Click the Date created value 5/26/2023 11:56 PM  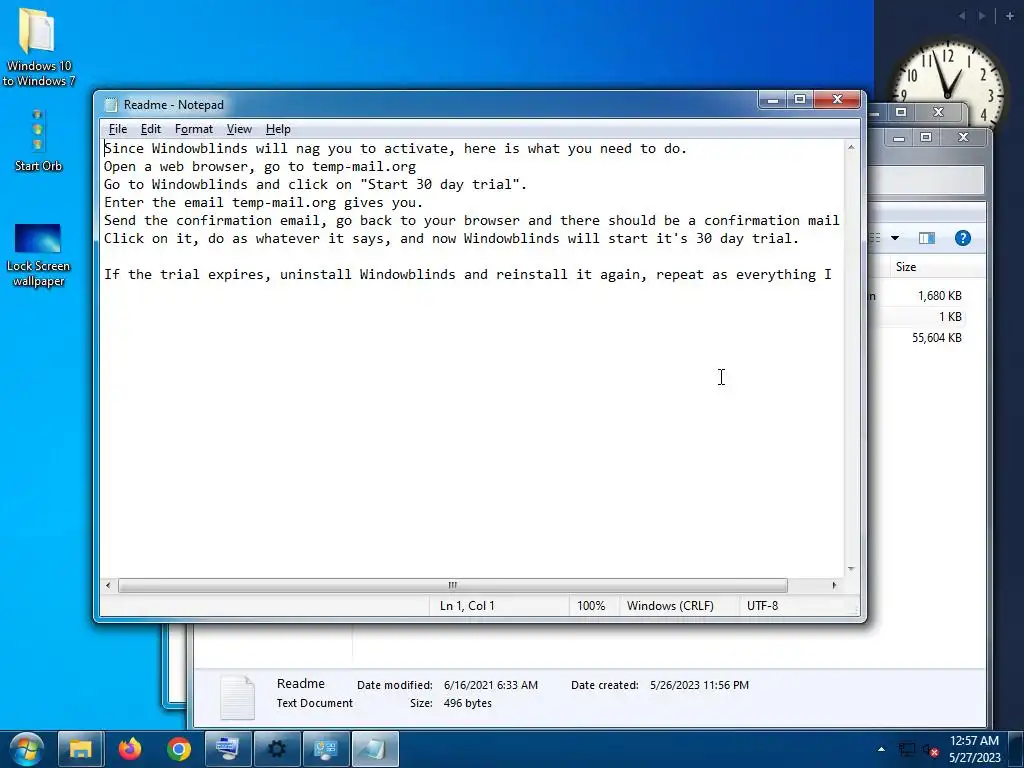tap(699, 685)
